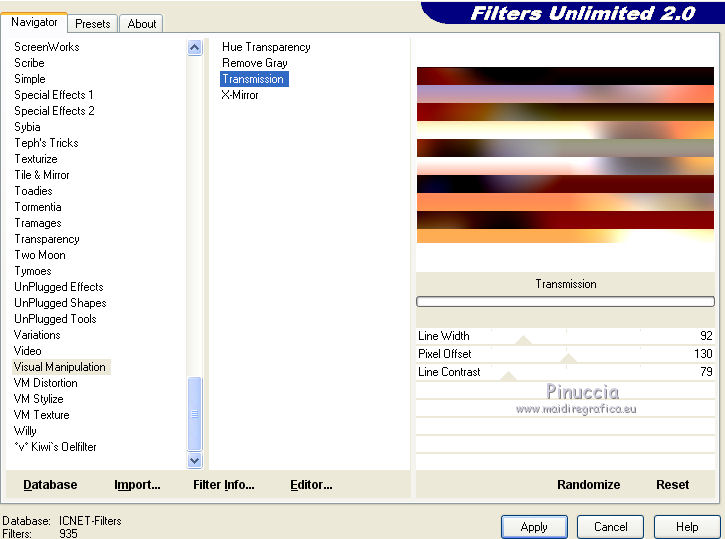Select Willy filter category

(25, 431)
